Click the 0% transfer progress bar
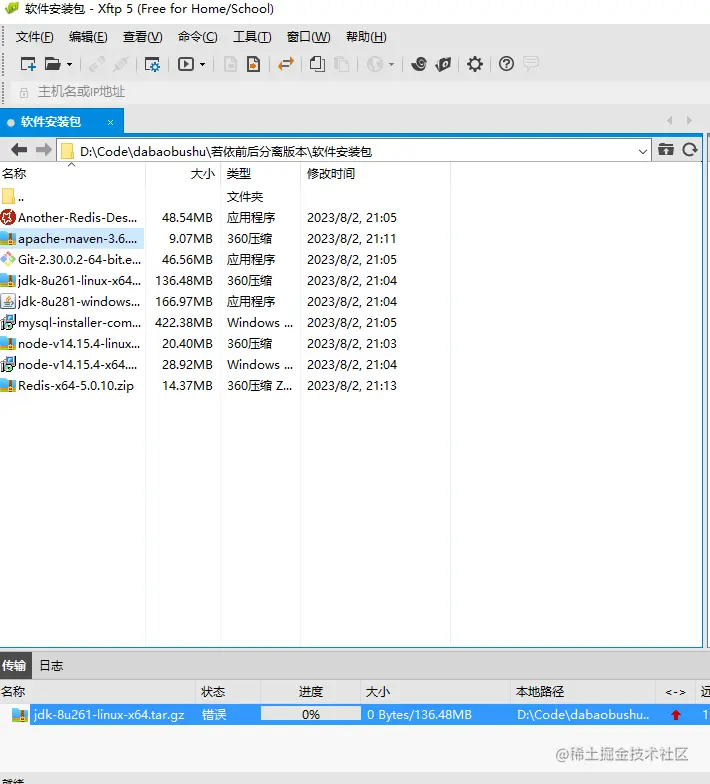Image resolution: width=710 pixels, height=784 pixels. [x=310, y=714]
